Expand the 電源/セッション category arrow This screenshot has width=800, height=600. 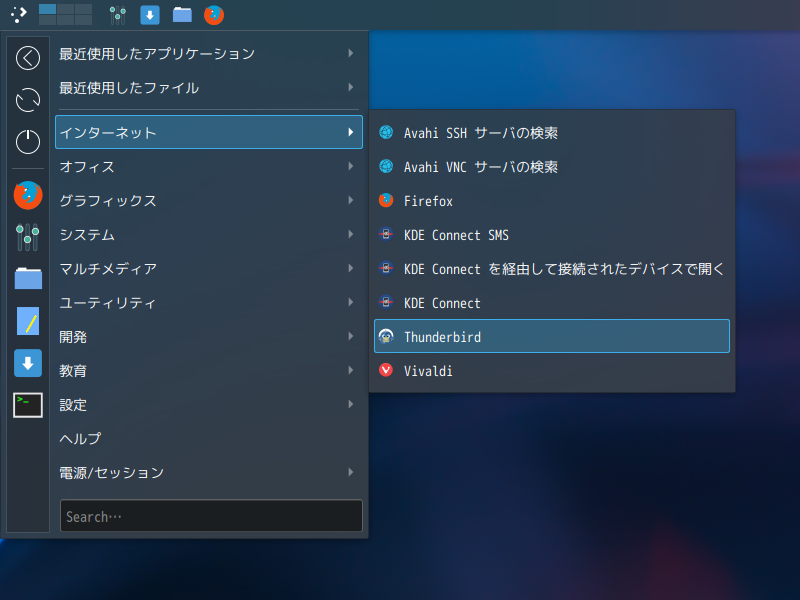351,472
